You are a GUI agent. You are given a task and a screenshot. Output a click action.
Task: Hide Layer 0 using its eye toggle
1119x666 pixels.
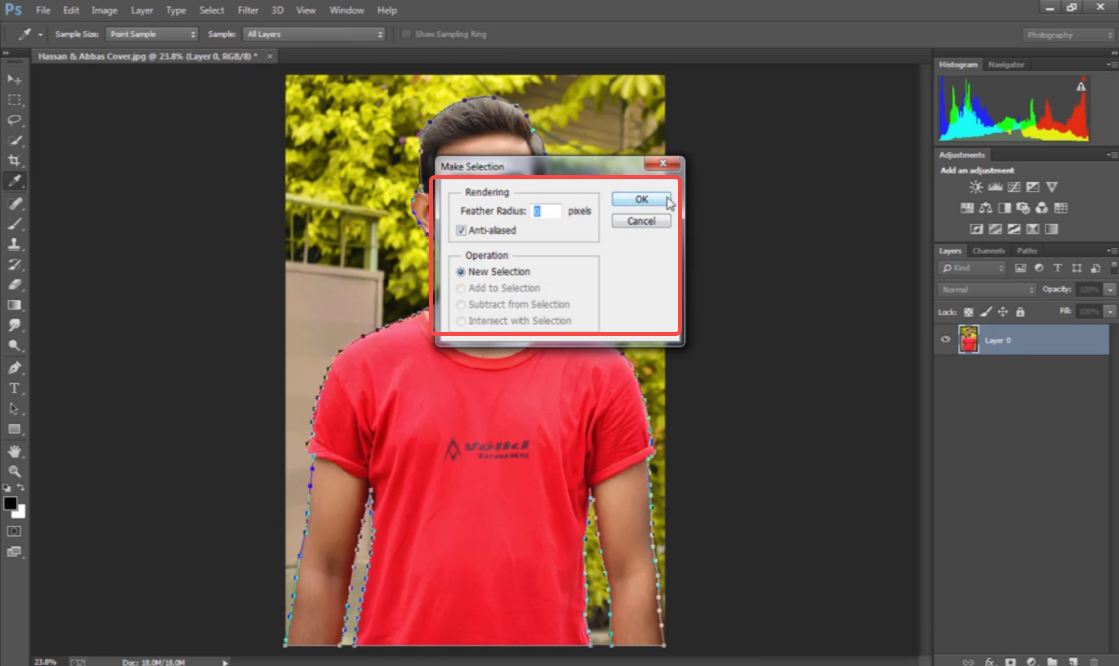point(943,339)
